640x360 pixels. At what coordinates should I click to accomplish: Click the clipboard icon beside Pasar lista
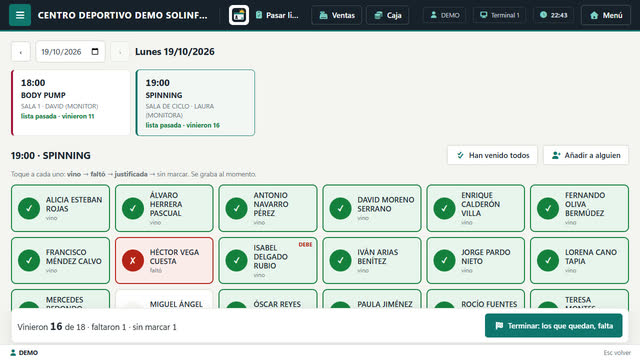(259, 15)
